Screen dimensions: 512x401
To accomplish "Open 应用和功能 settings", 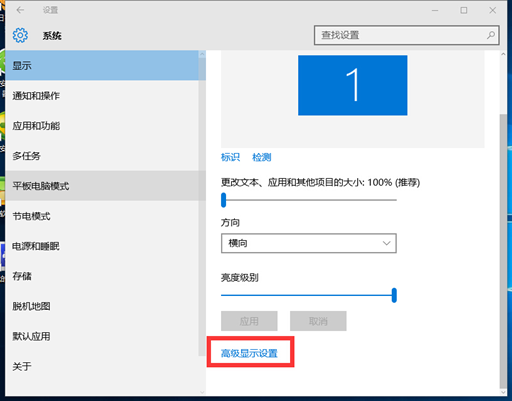I will (x=102, y=126).
